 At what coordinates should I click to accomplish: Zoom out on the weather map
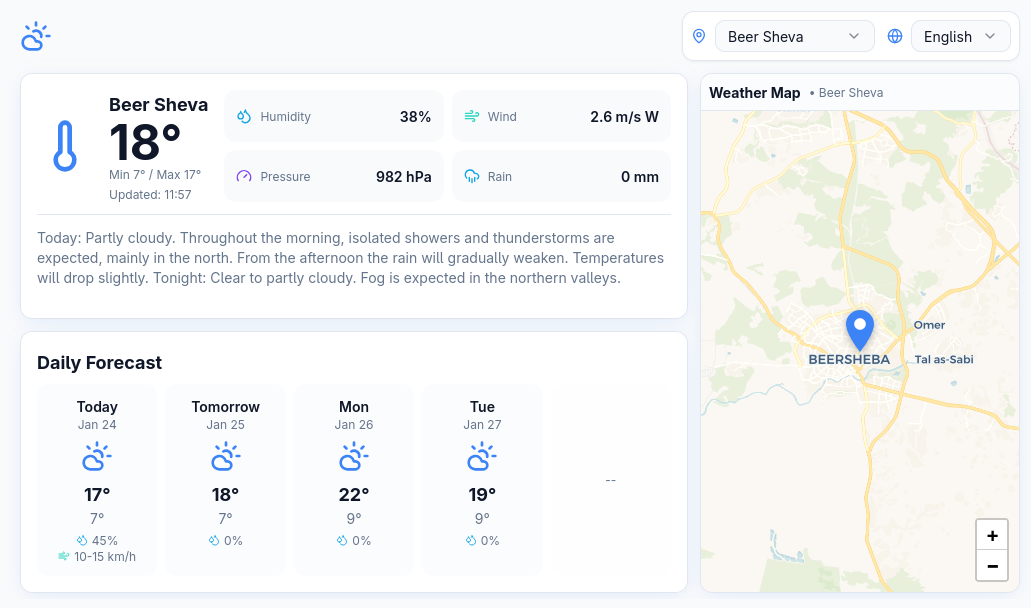(x=992, y=566)
